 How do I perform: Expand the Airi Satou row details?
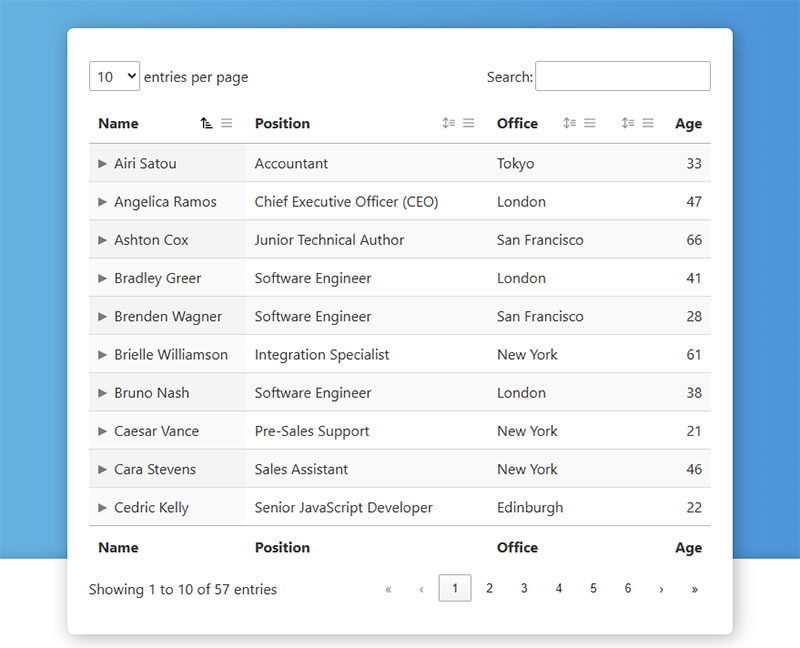tap(103, 163)
